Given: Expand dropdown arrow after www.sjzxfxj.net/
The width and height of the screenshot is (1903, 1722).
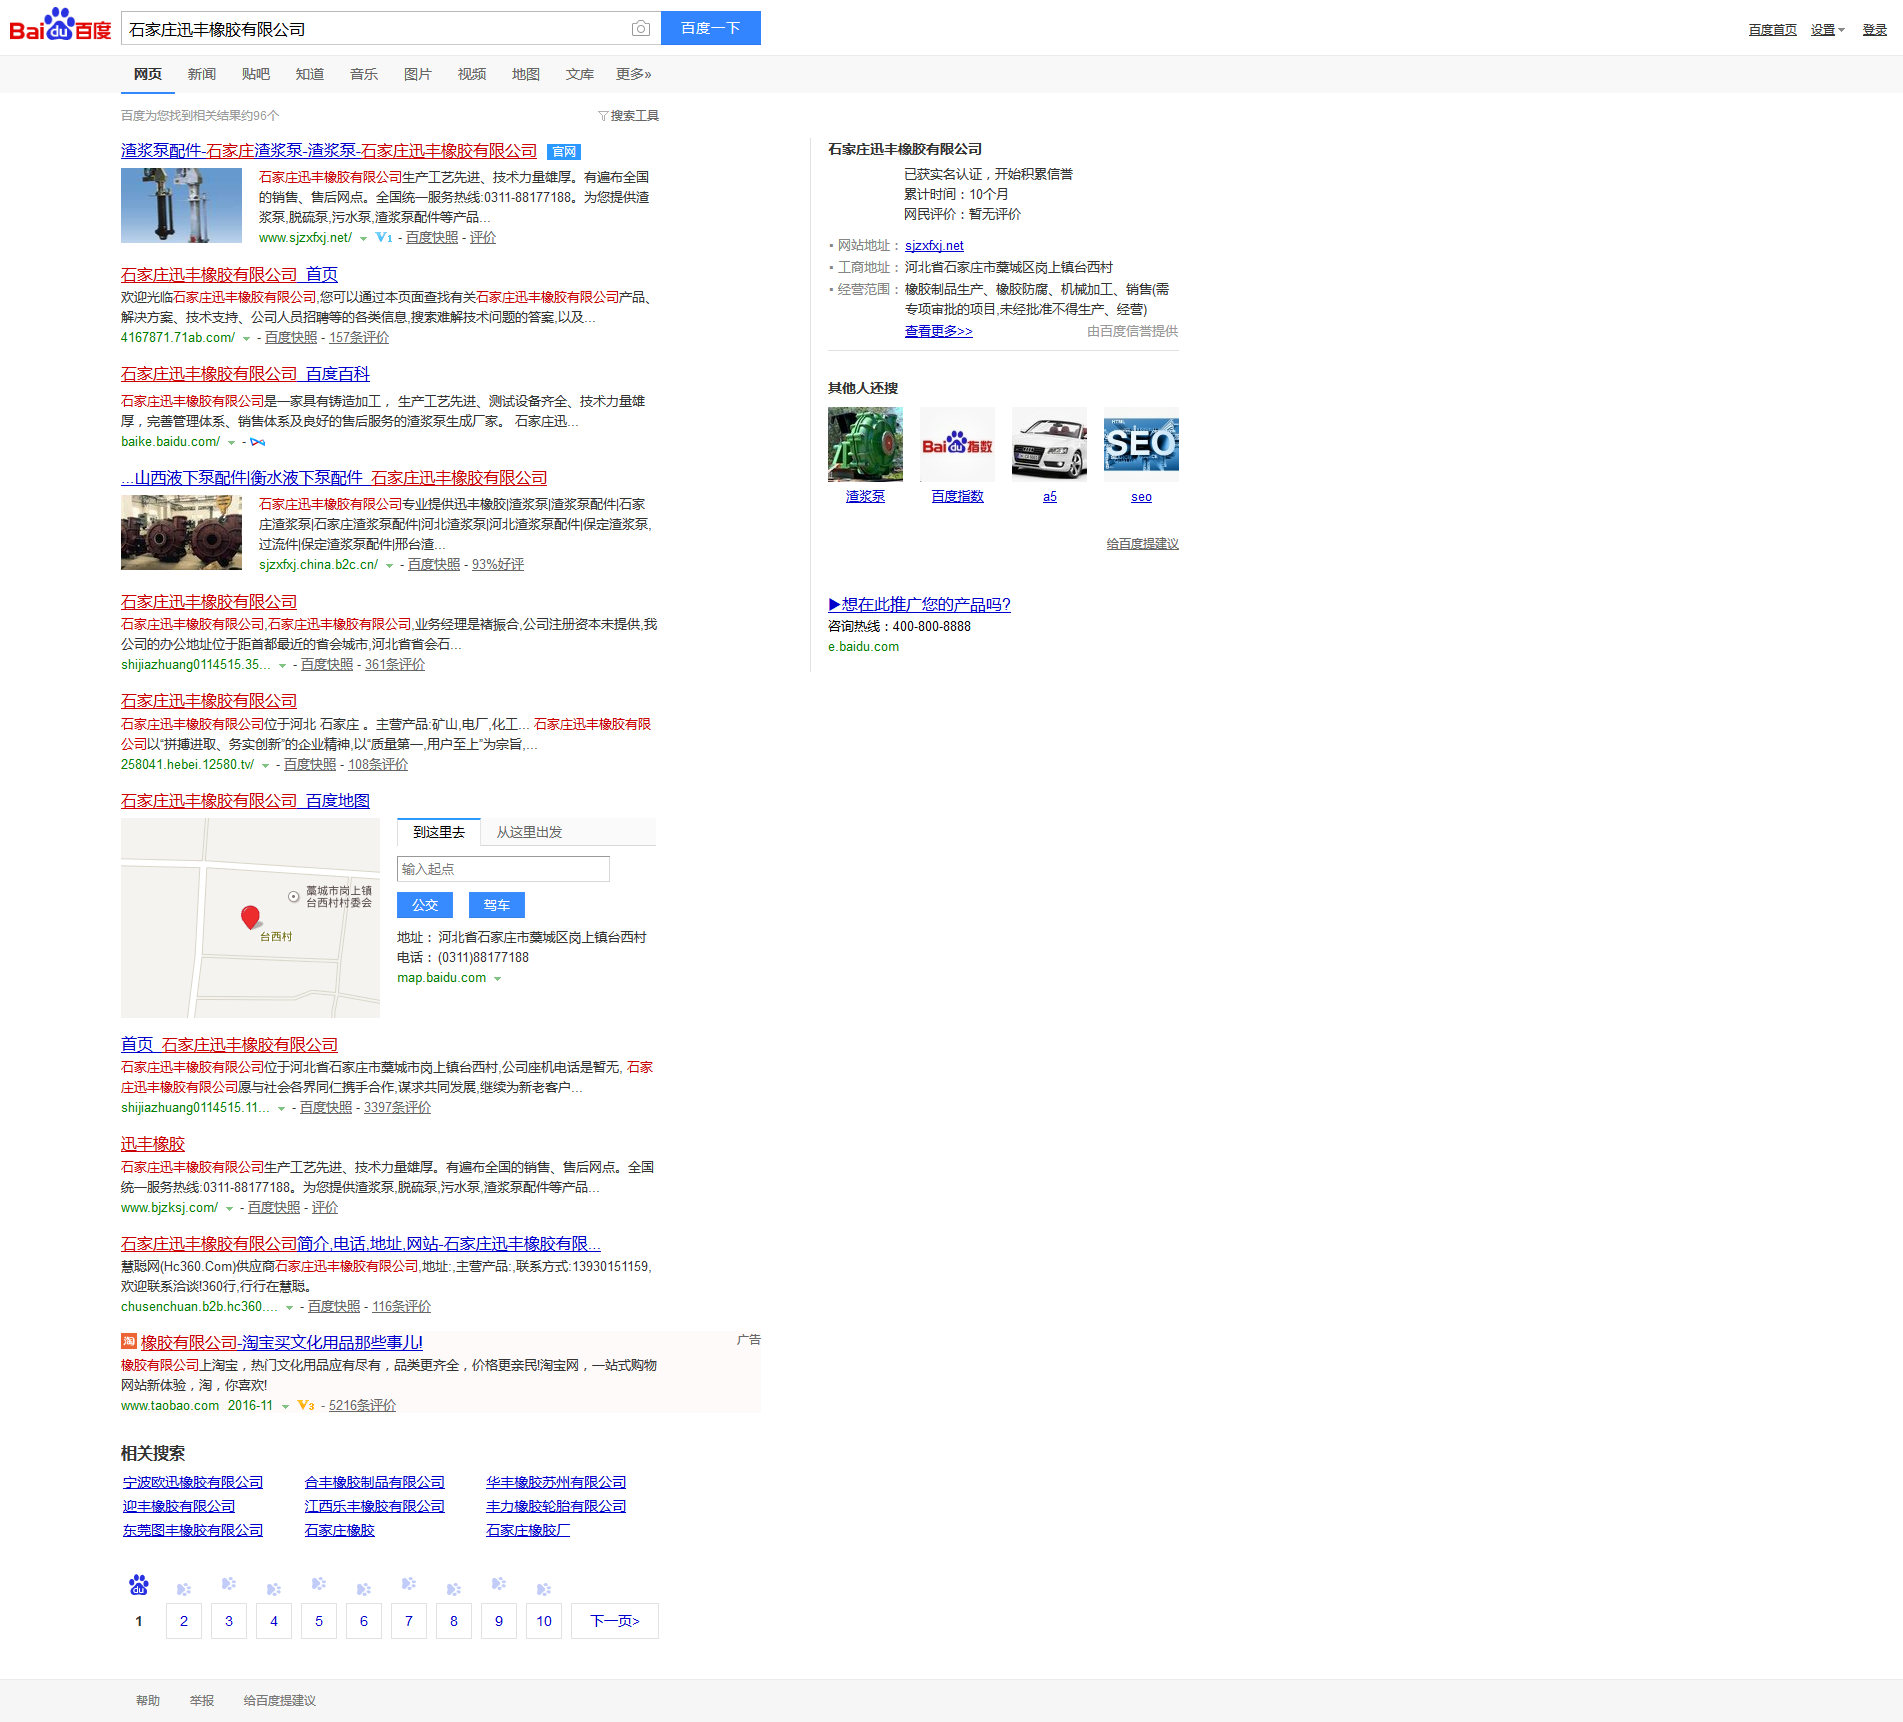Looking at the screenshot, I should click(x=363, y=239).
